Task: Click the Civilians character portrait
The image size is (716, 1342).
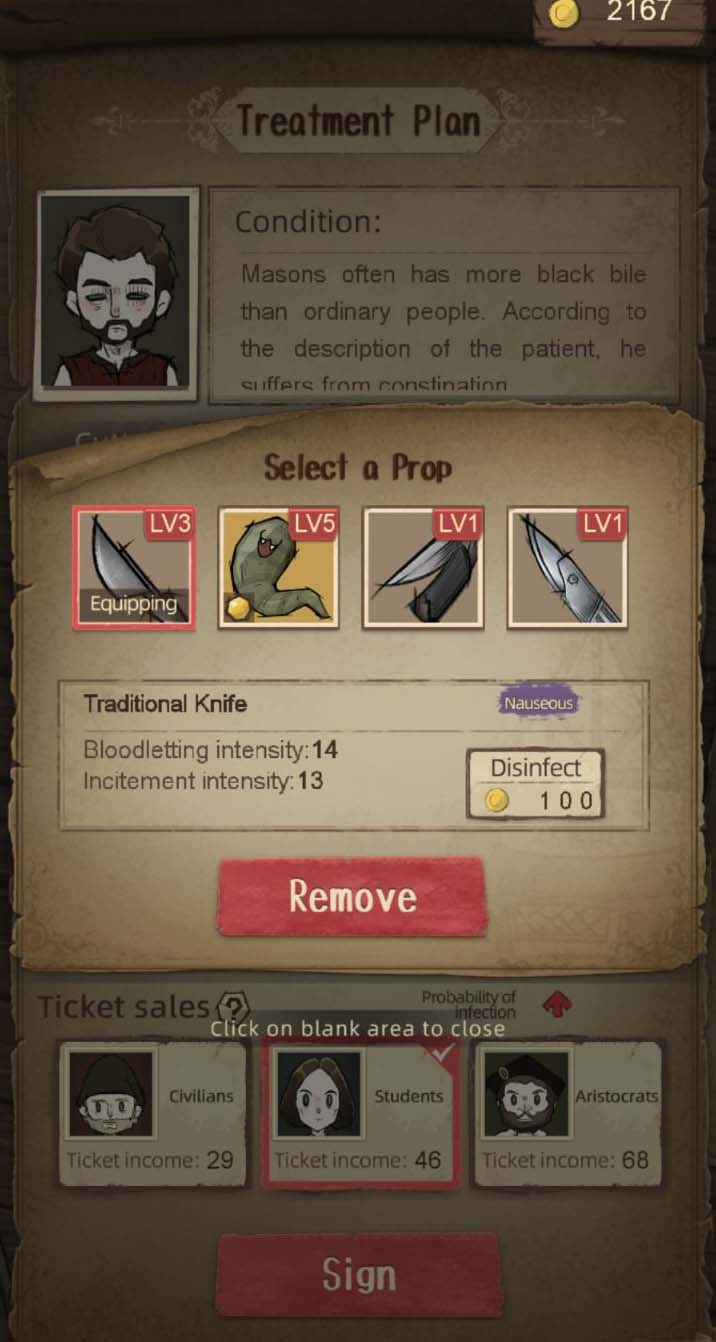Action: coord(110,1093)
